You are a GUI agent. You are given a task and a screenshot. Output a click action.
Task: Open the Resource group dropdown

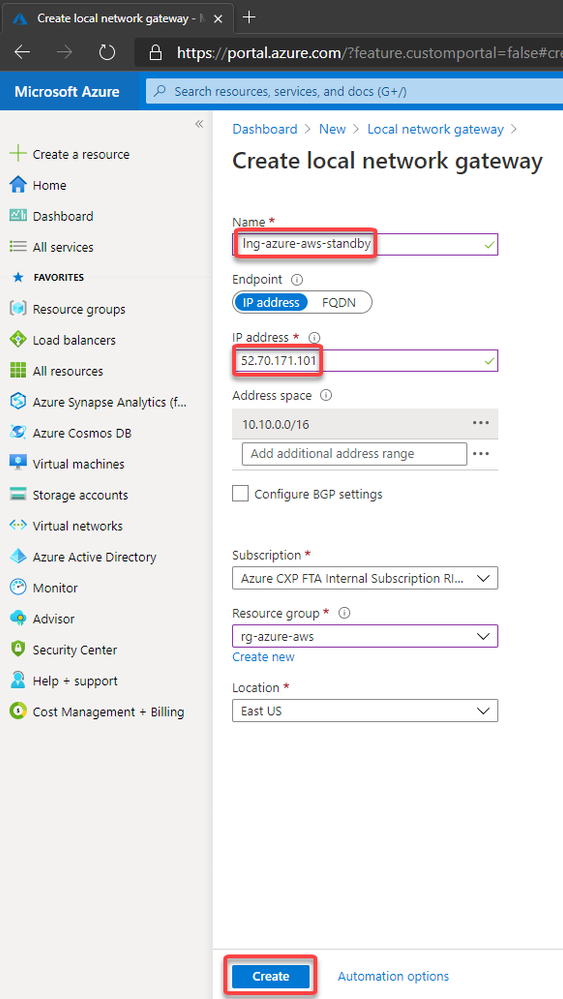pyautogui.click(x=365, y=636)
